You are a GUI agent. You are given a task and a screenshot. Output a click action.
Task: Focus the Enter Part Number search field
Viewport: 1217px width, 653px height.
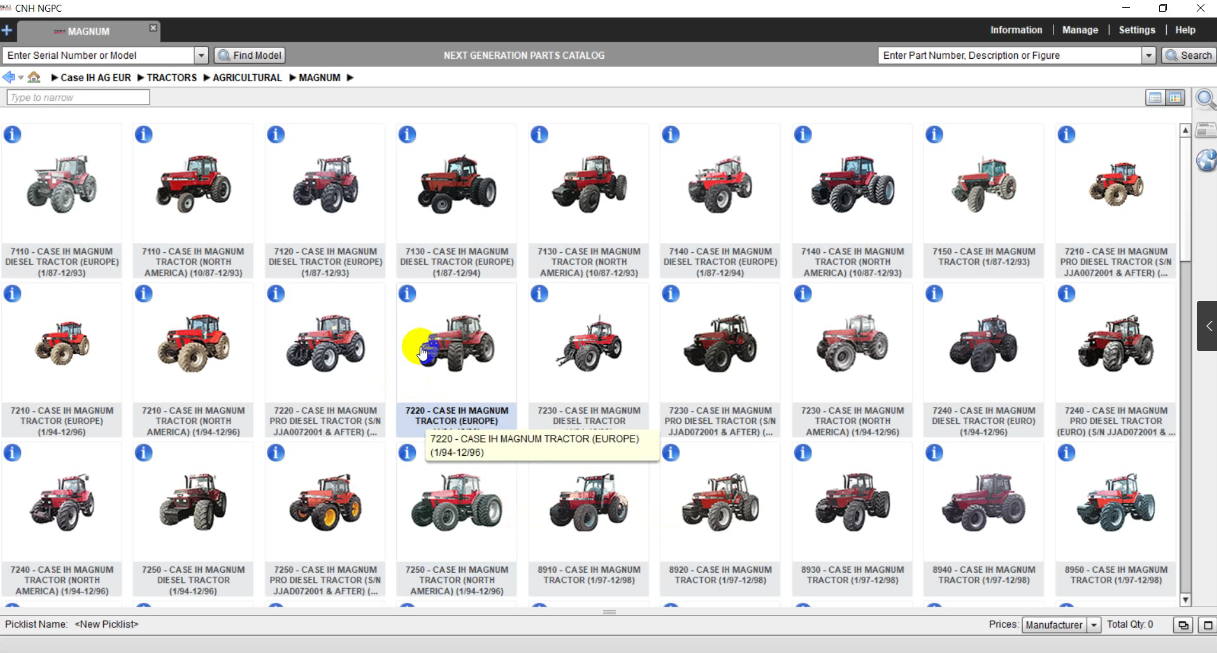click(1010, 56)
